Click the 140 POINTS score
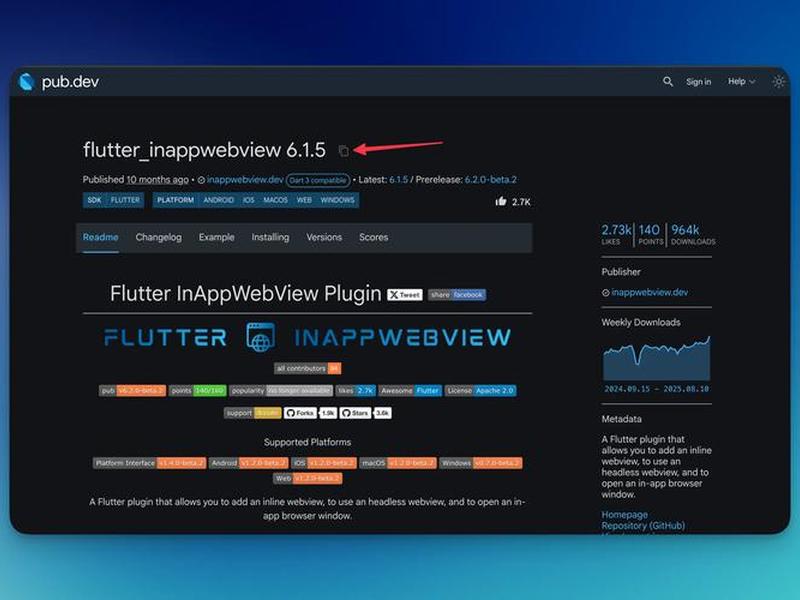Screen dimensions: 800x600 pos(649,235)
